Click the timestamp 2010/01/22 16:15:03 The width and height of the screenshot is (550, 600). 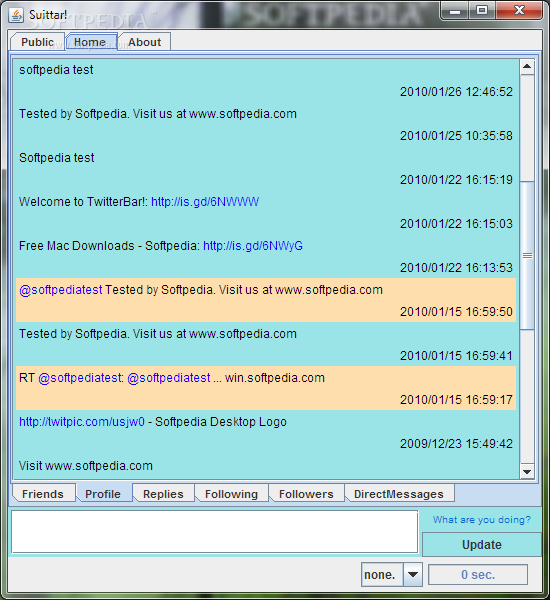pos(456,223)
